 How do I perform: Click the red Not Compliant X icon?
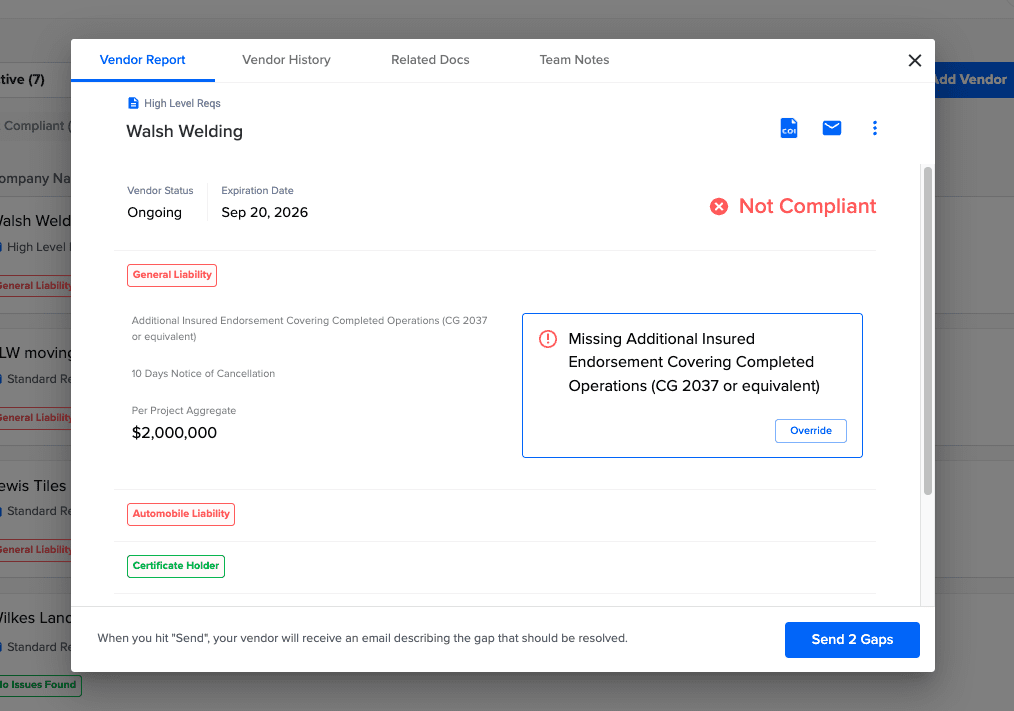click(x=718, y=206)
